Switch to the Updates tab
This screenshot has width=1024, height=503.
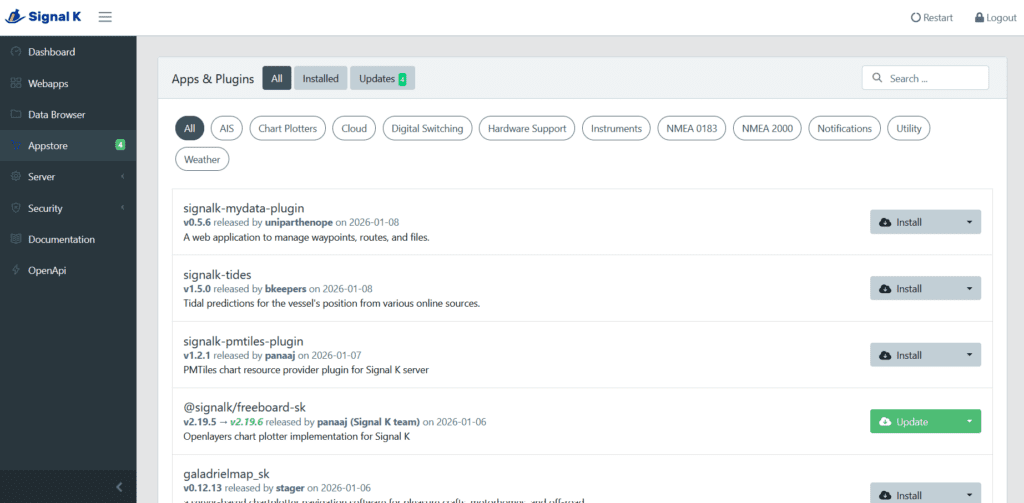(383, 78)
